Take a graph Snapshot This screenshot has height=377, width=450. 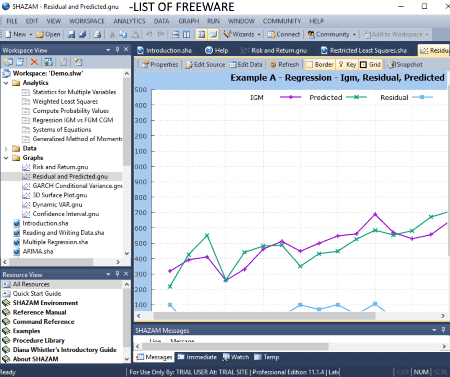[405, 65]
